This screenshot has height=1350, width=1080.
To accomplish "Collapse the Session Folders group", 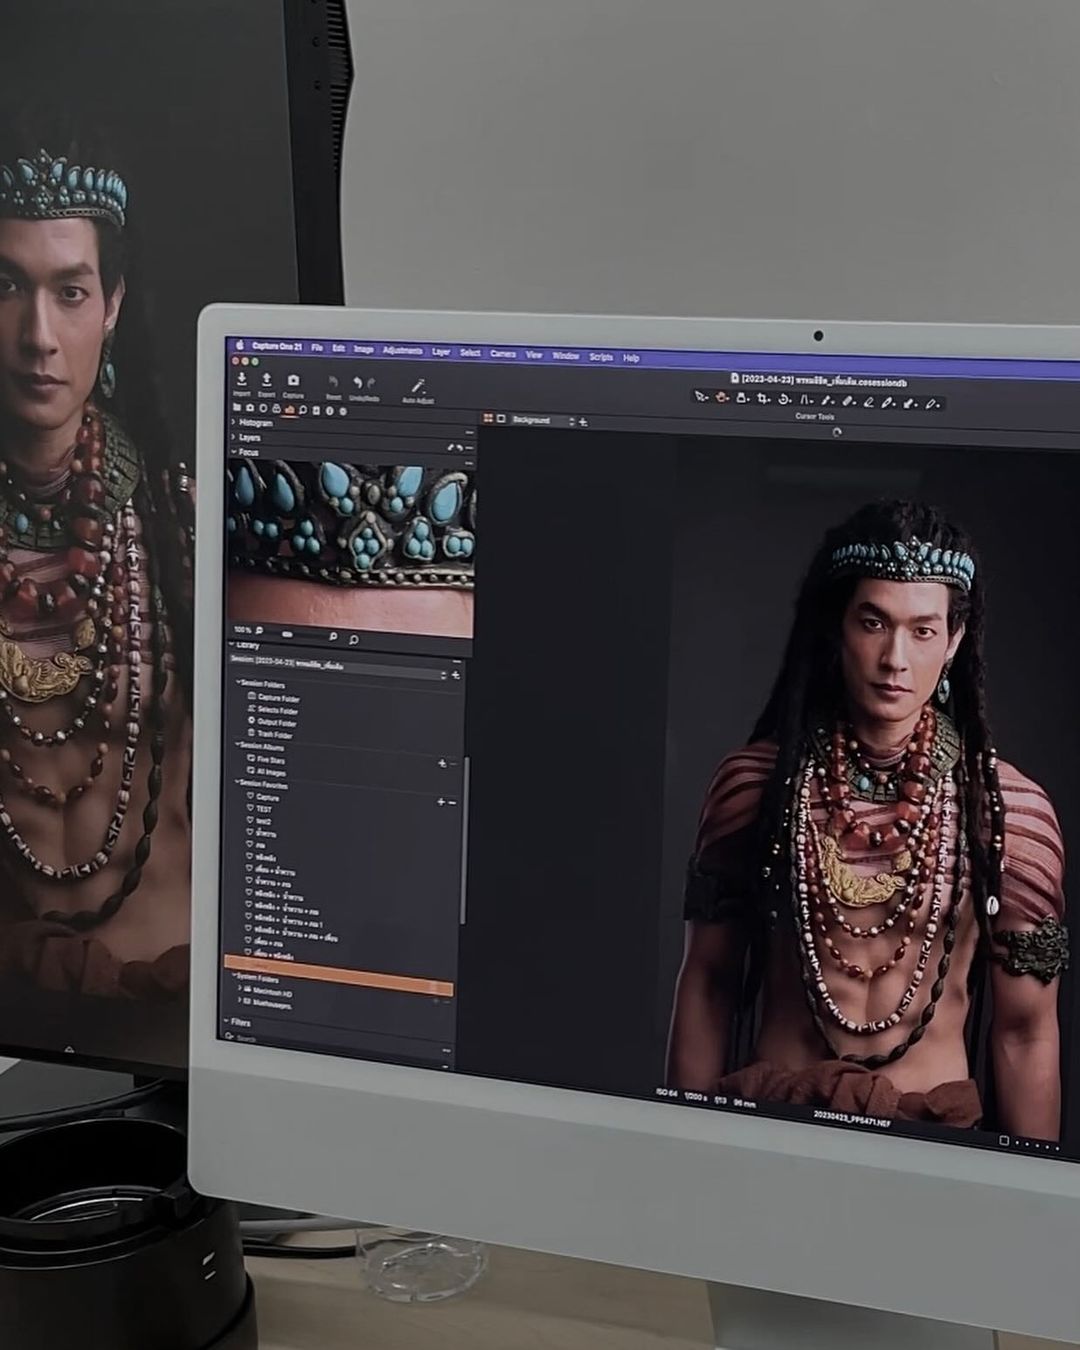I will click(239, 684).
